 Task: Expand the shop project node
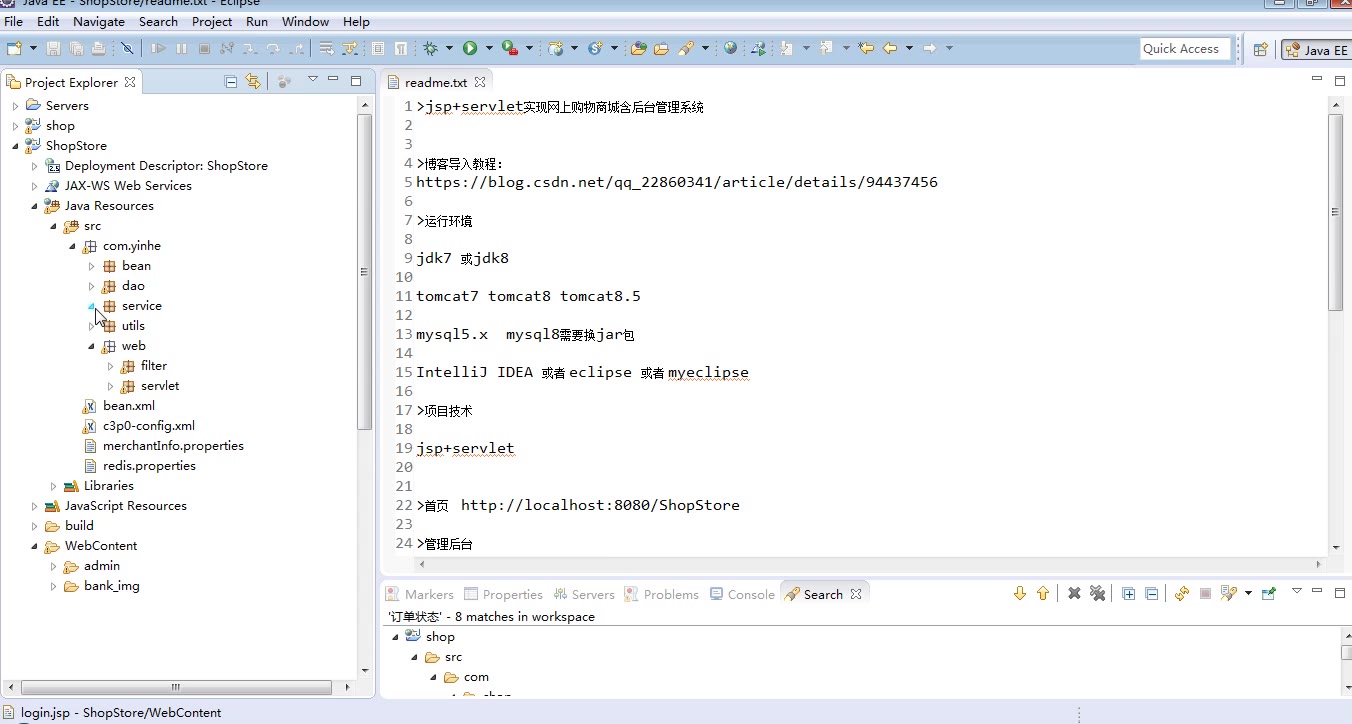(x=15, y=125)
